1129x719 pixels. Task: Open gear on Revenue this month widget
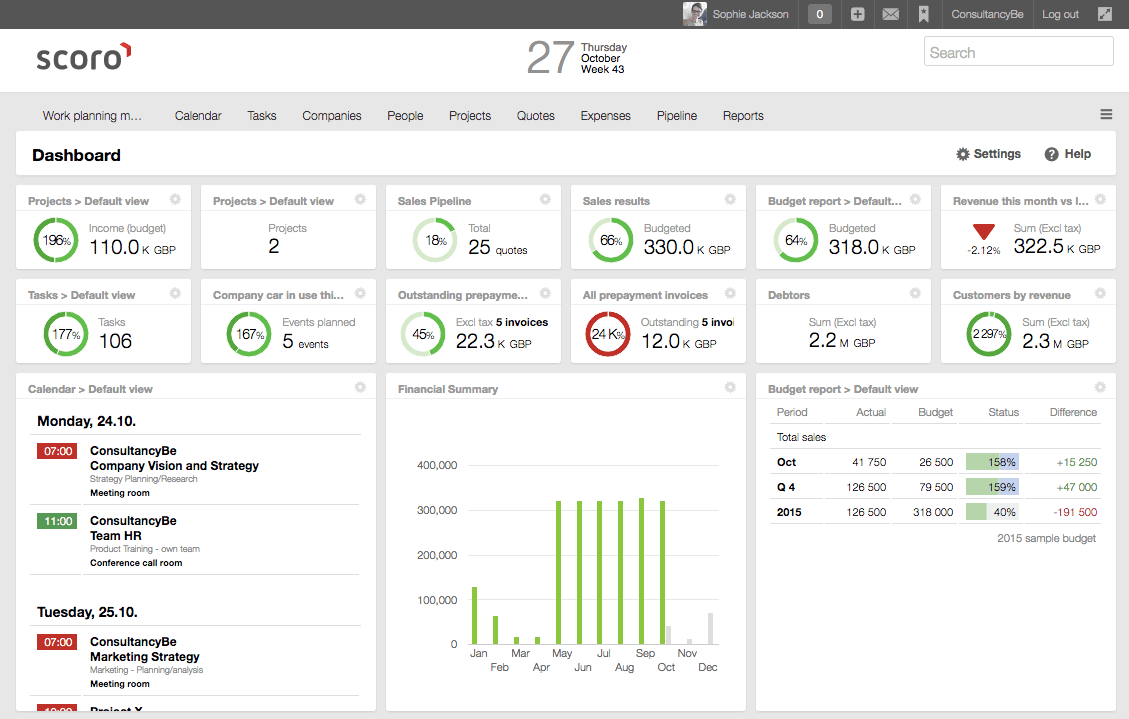pos(1100,199)
